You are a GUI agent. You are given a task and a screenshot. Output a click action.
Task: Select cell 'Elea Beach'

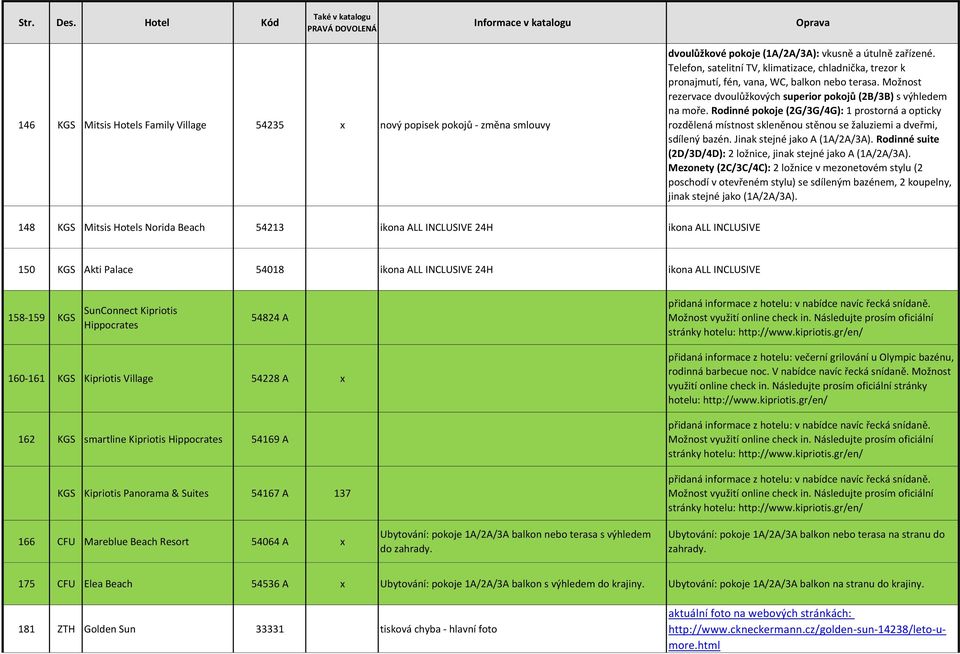(157, 584)
